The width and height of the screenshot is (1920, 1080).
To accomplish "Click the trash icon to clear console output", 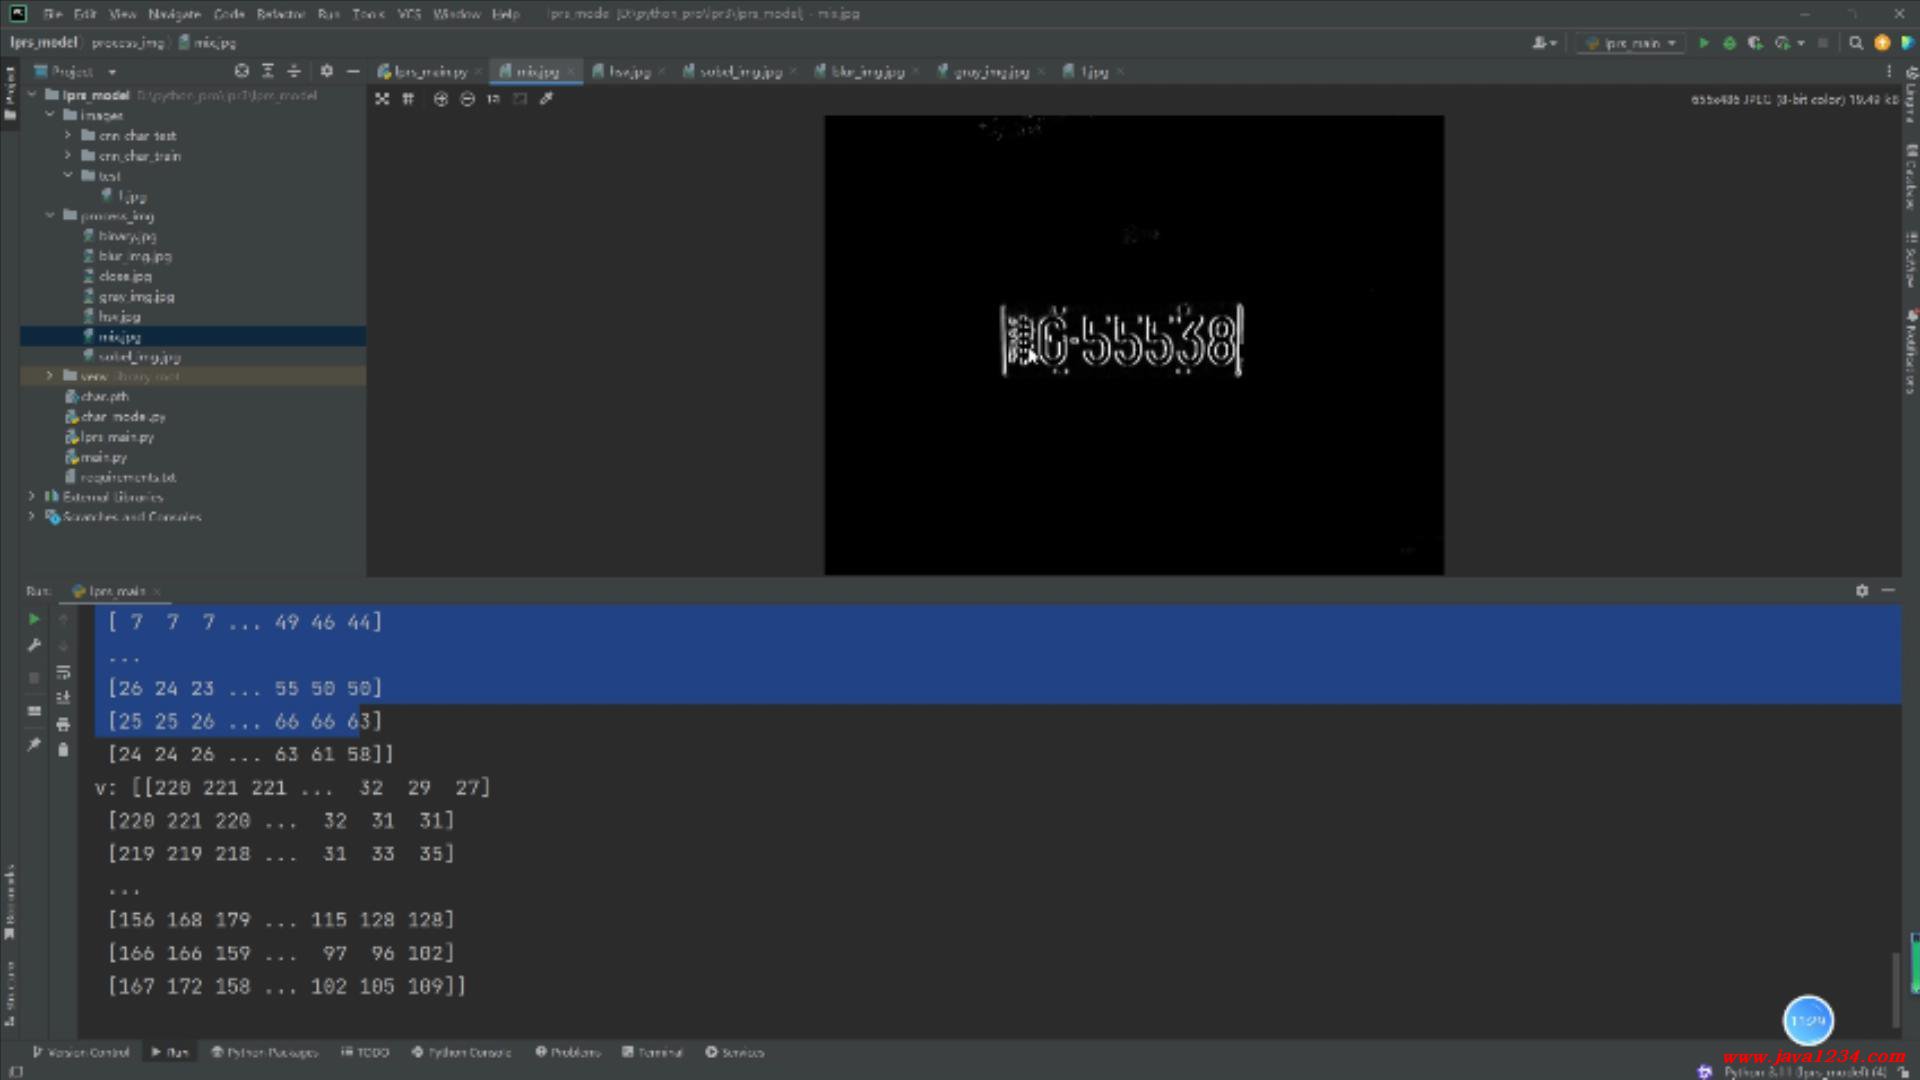I will coord(63,750).
